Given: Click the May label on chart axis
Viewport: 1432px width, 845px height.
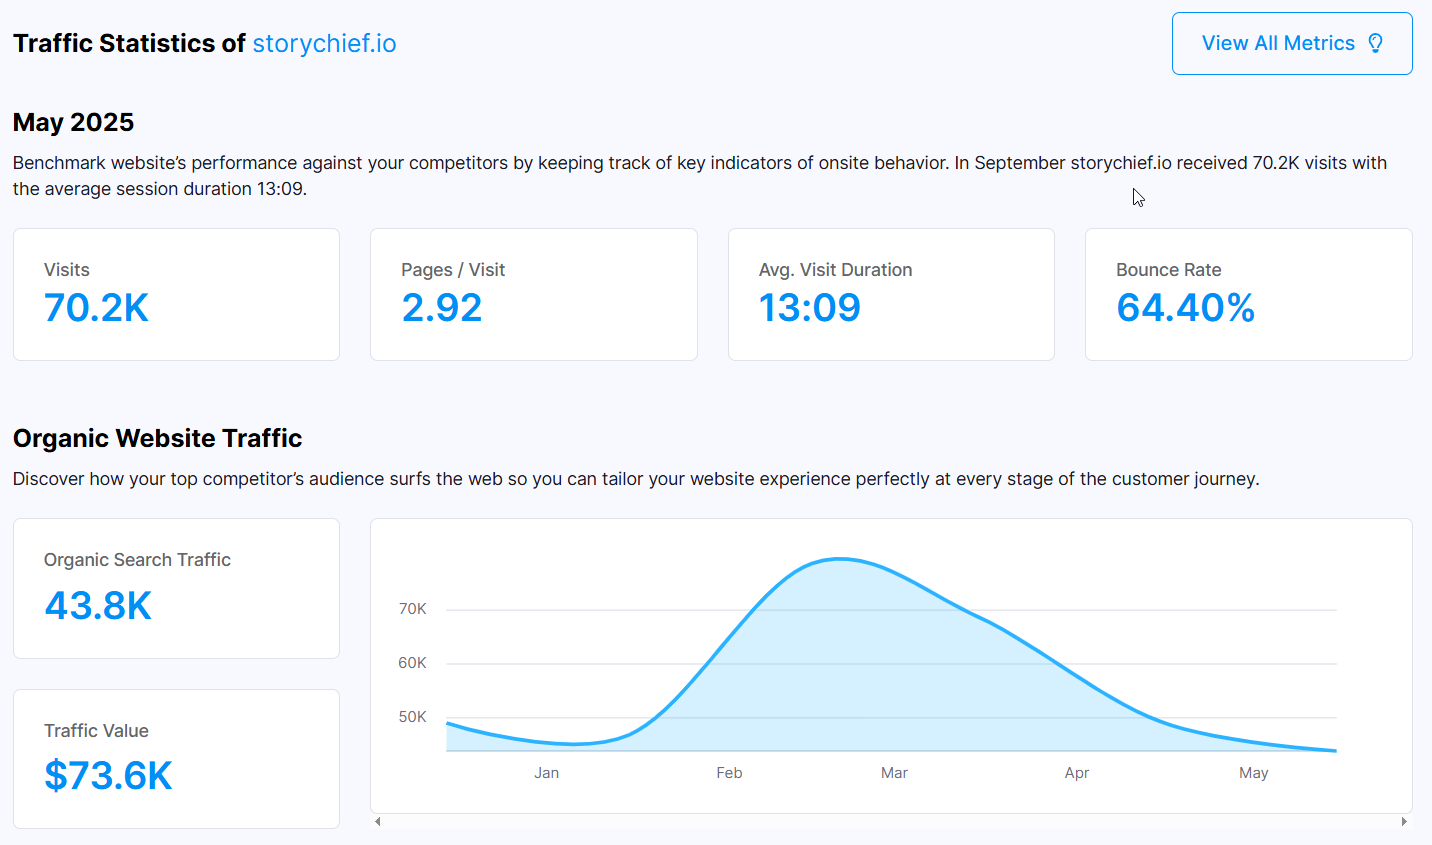Looking at the screenshot, I should pos(1253,773).
